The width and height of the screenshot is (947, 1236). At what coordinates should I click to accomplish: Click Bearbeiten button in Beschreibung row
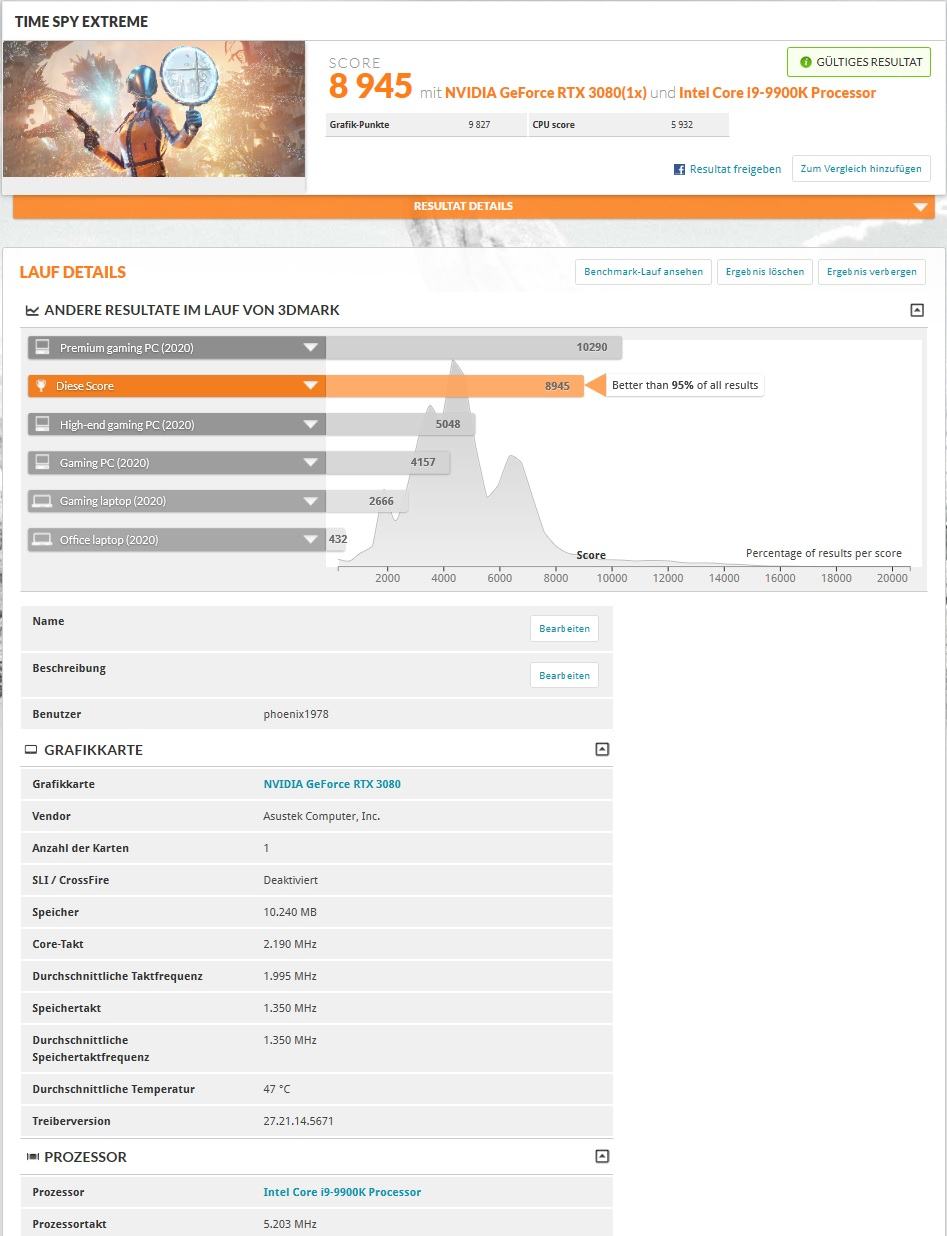click(x=564, y=676)
